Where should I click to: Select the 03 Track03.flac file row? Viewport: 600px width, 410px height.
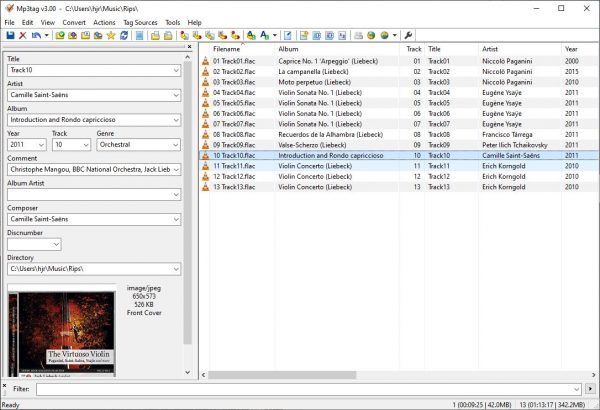(398, 82)
